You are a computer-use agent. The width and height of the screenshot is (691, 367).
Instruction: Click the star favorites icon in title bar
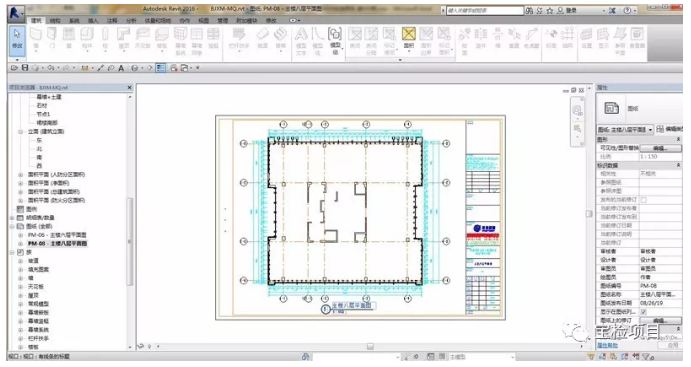click(550, 11)
